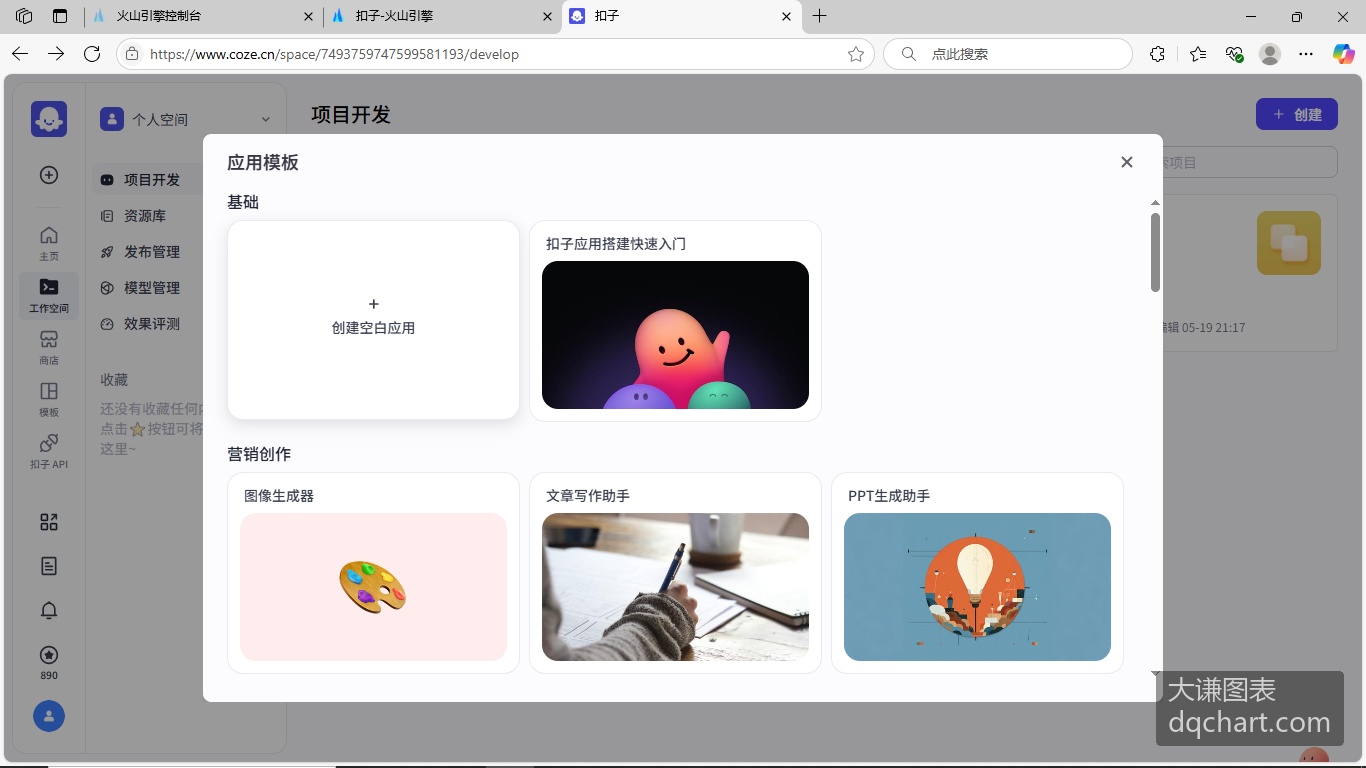This screenshot has width=1366, height=768.
Task: Click the browser address bar URL
Action: [334, 54]
